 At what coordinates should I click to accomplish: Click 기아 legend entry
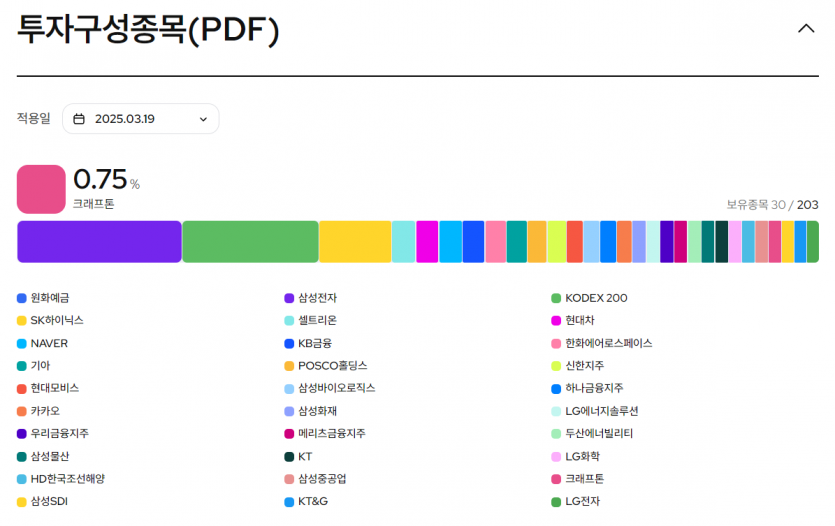click(x=34, y=366)
